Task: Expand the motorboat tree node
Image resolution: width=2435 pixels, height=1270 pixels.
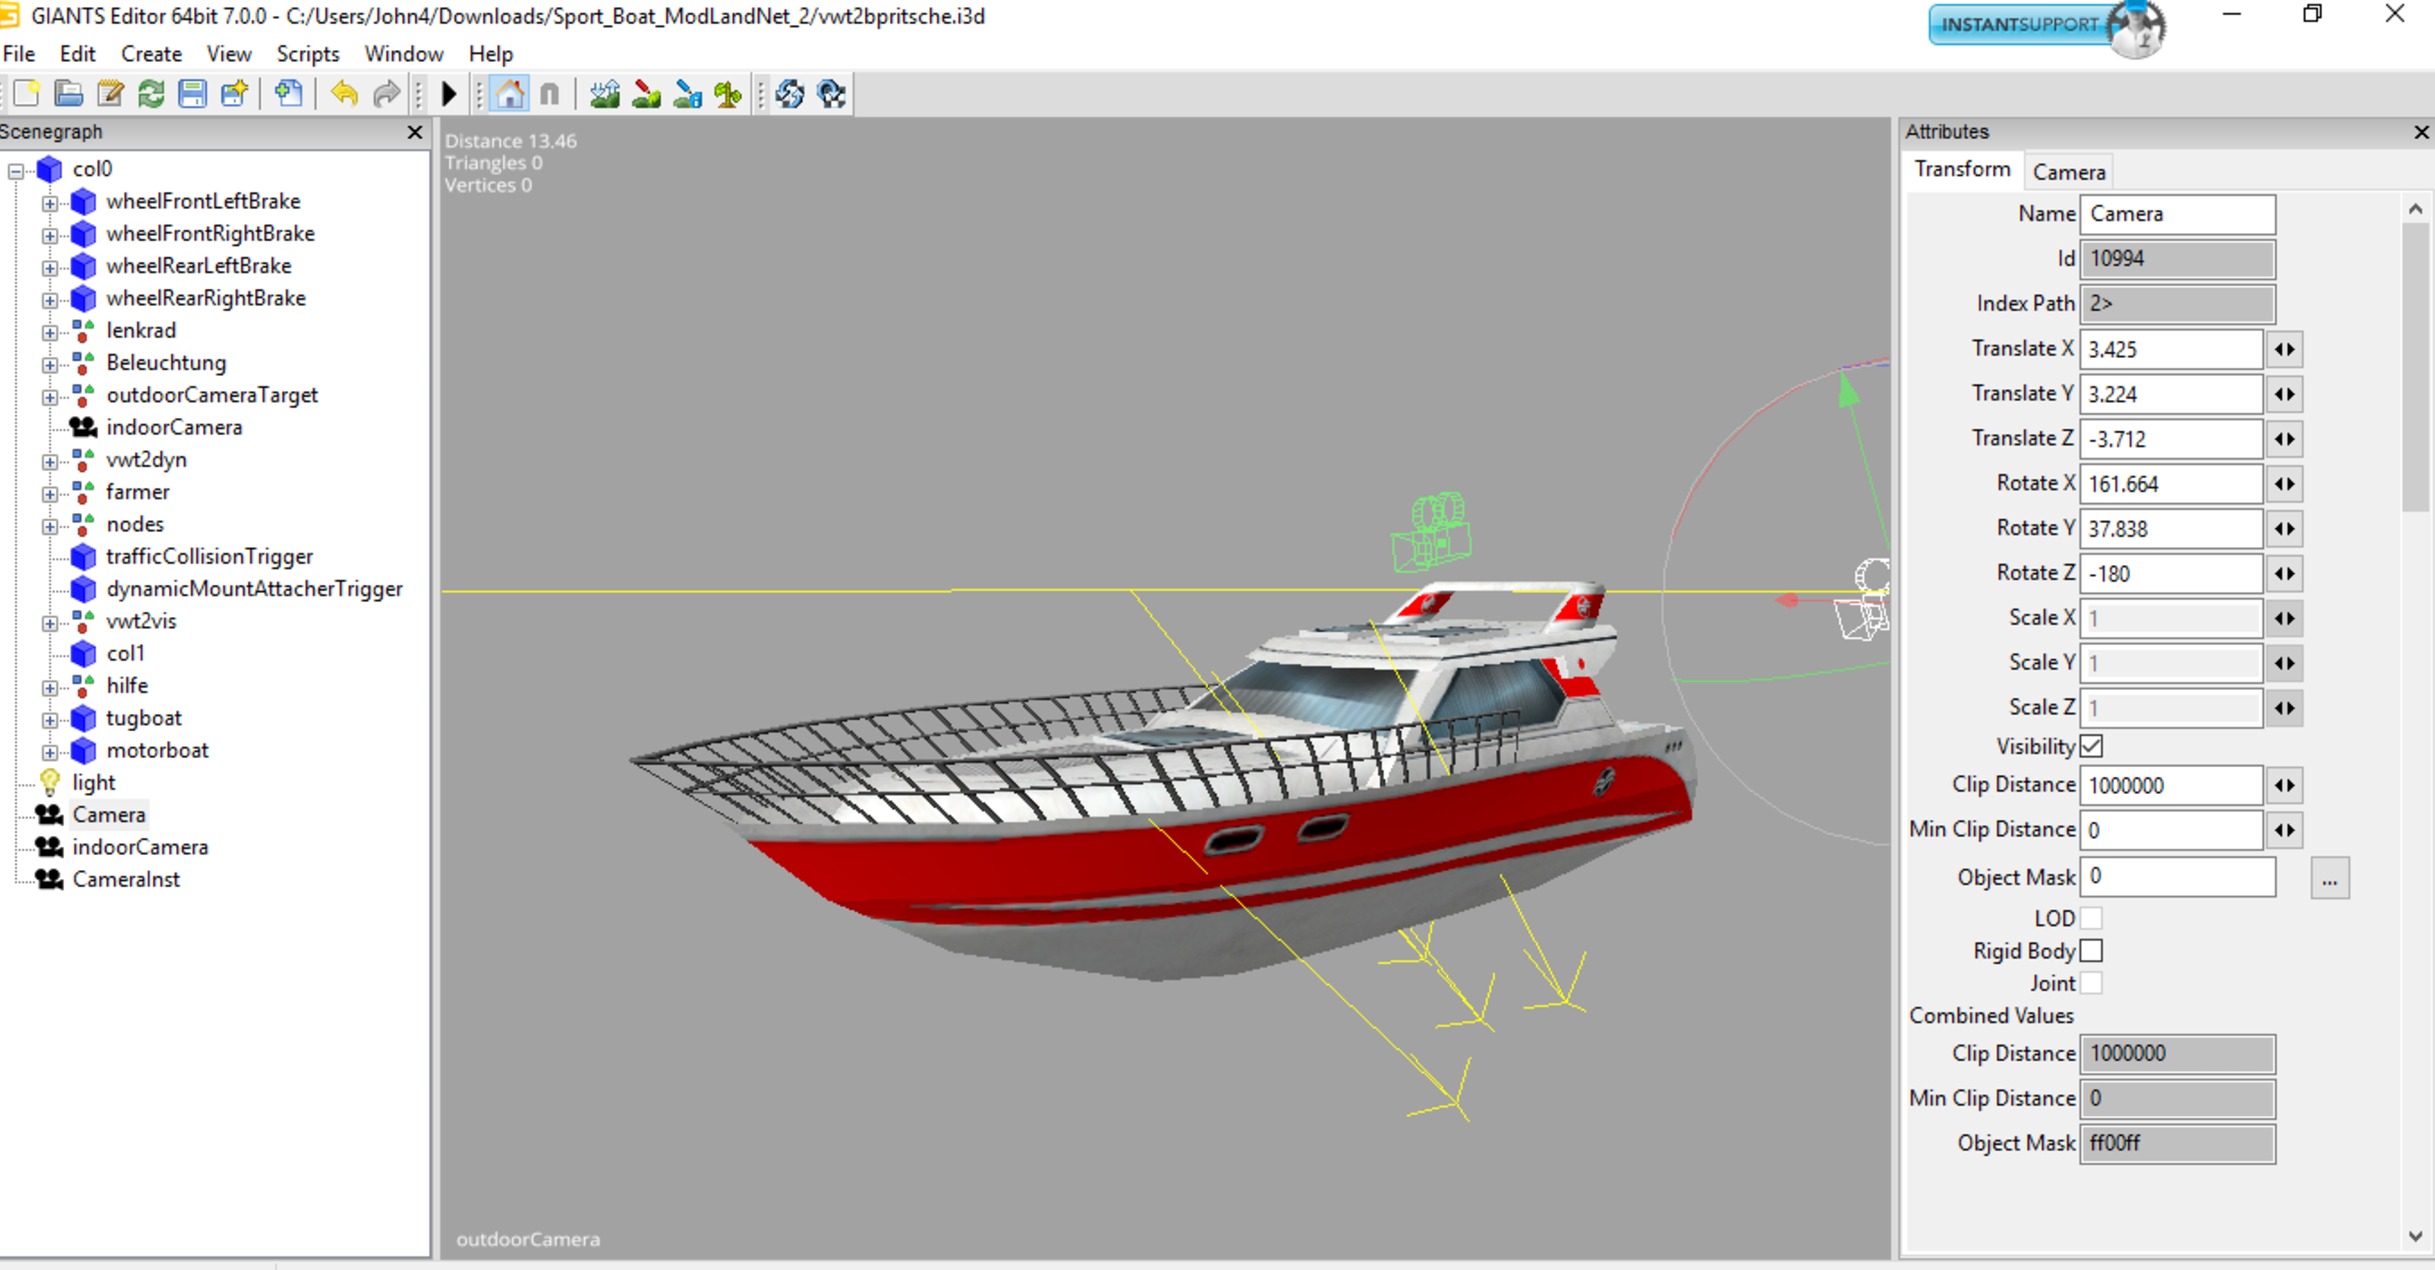Action: tap(49, 751)
